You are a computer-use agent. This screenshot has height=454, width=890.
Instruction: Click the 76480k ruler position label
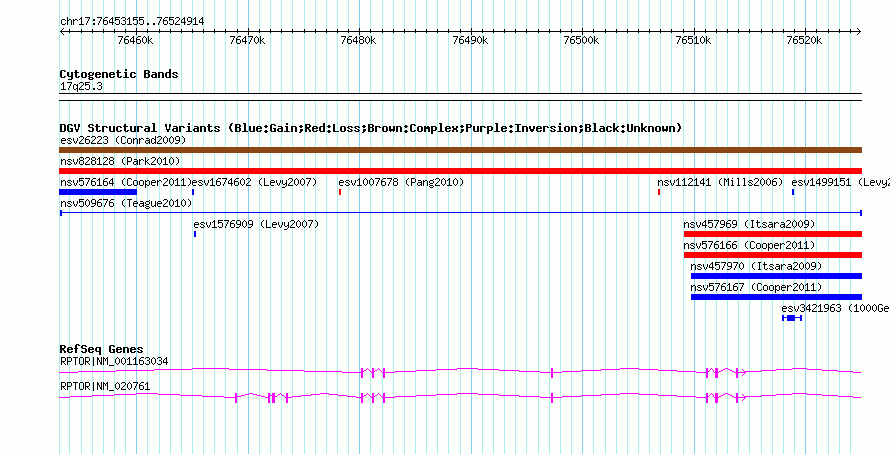(360, 40)
